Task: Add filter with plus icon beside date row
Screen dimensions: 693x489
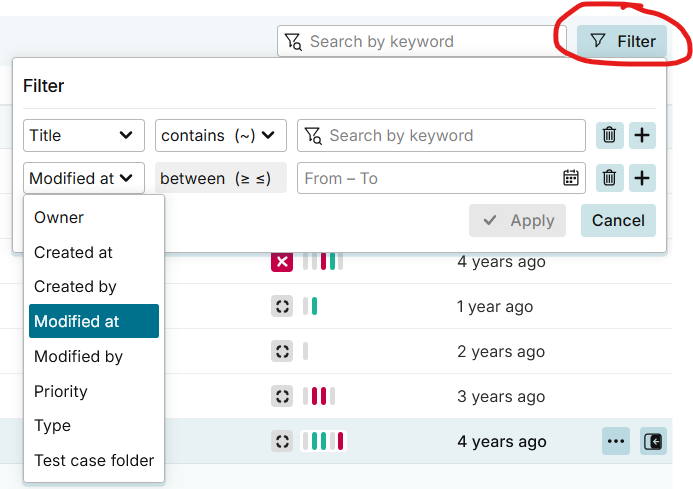Action: click(x=642, y=179)
